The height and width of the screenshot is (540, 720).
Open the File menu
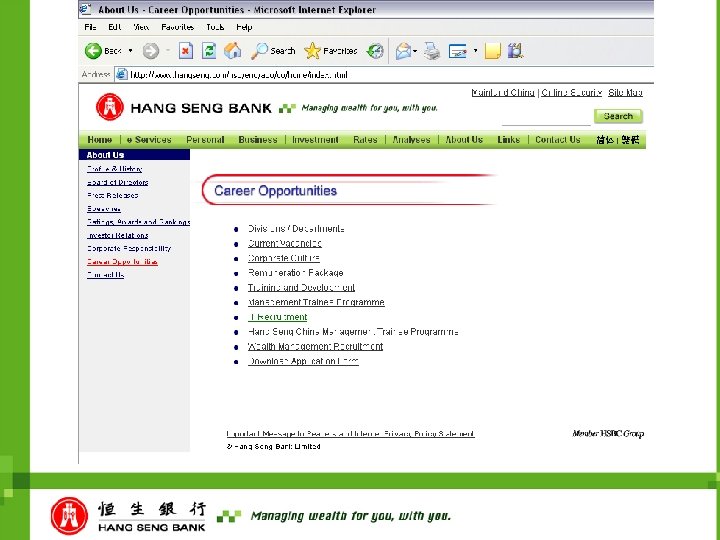tap(90, 28)
